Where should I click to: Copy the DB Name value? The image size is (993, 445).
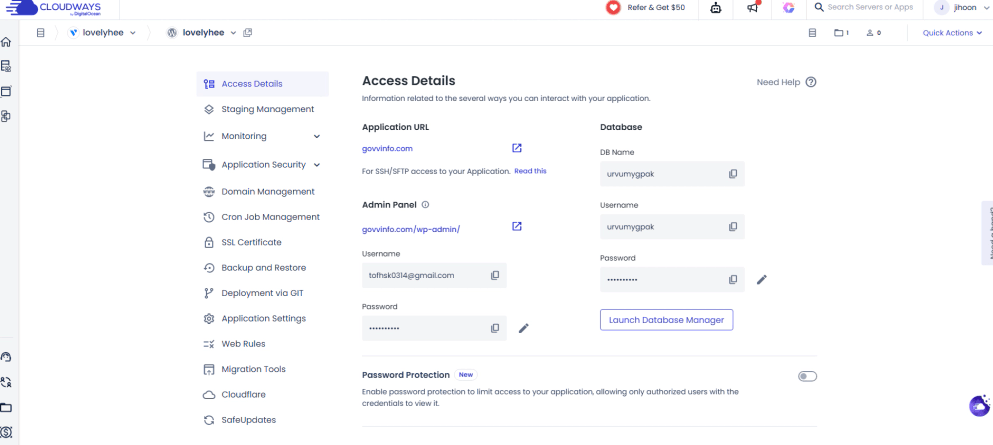[733, 174]
